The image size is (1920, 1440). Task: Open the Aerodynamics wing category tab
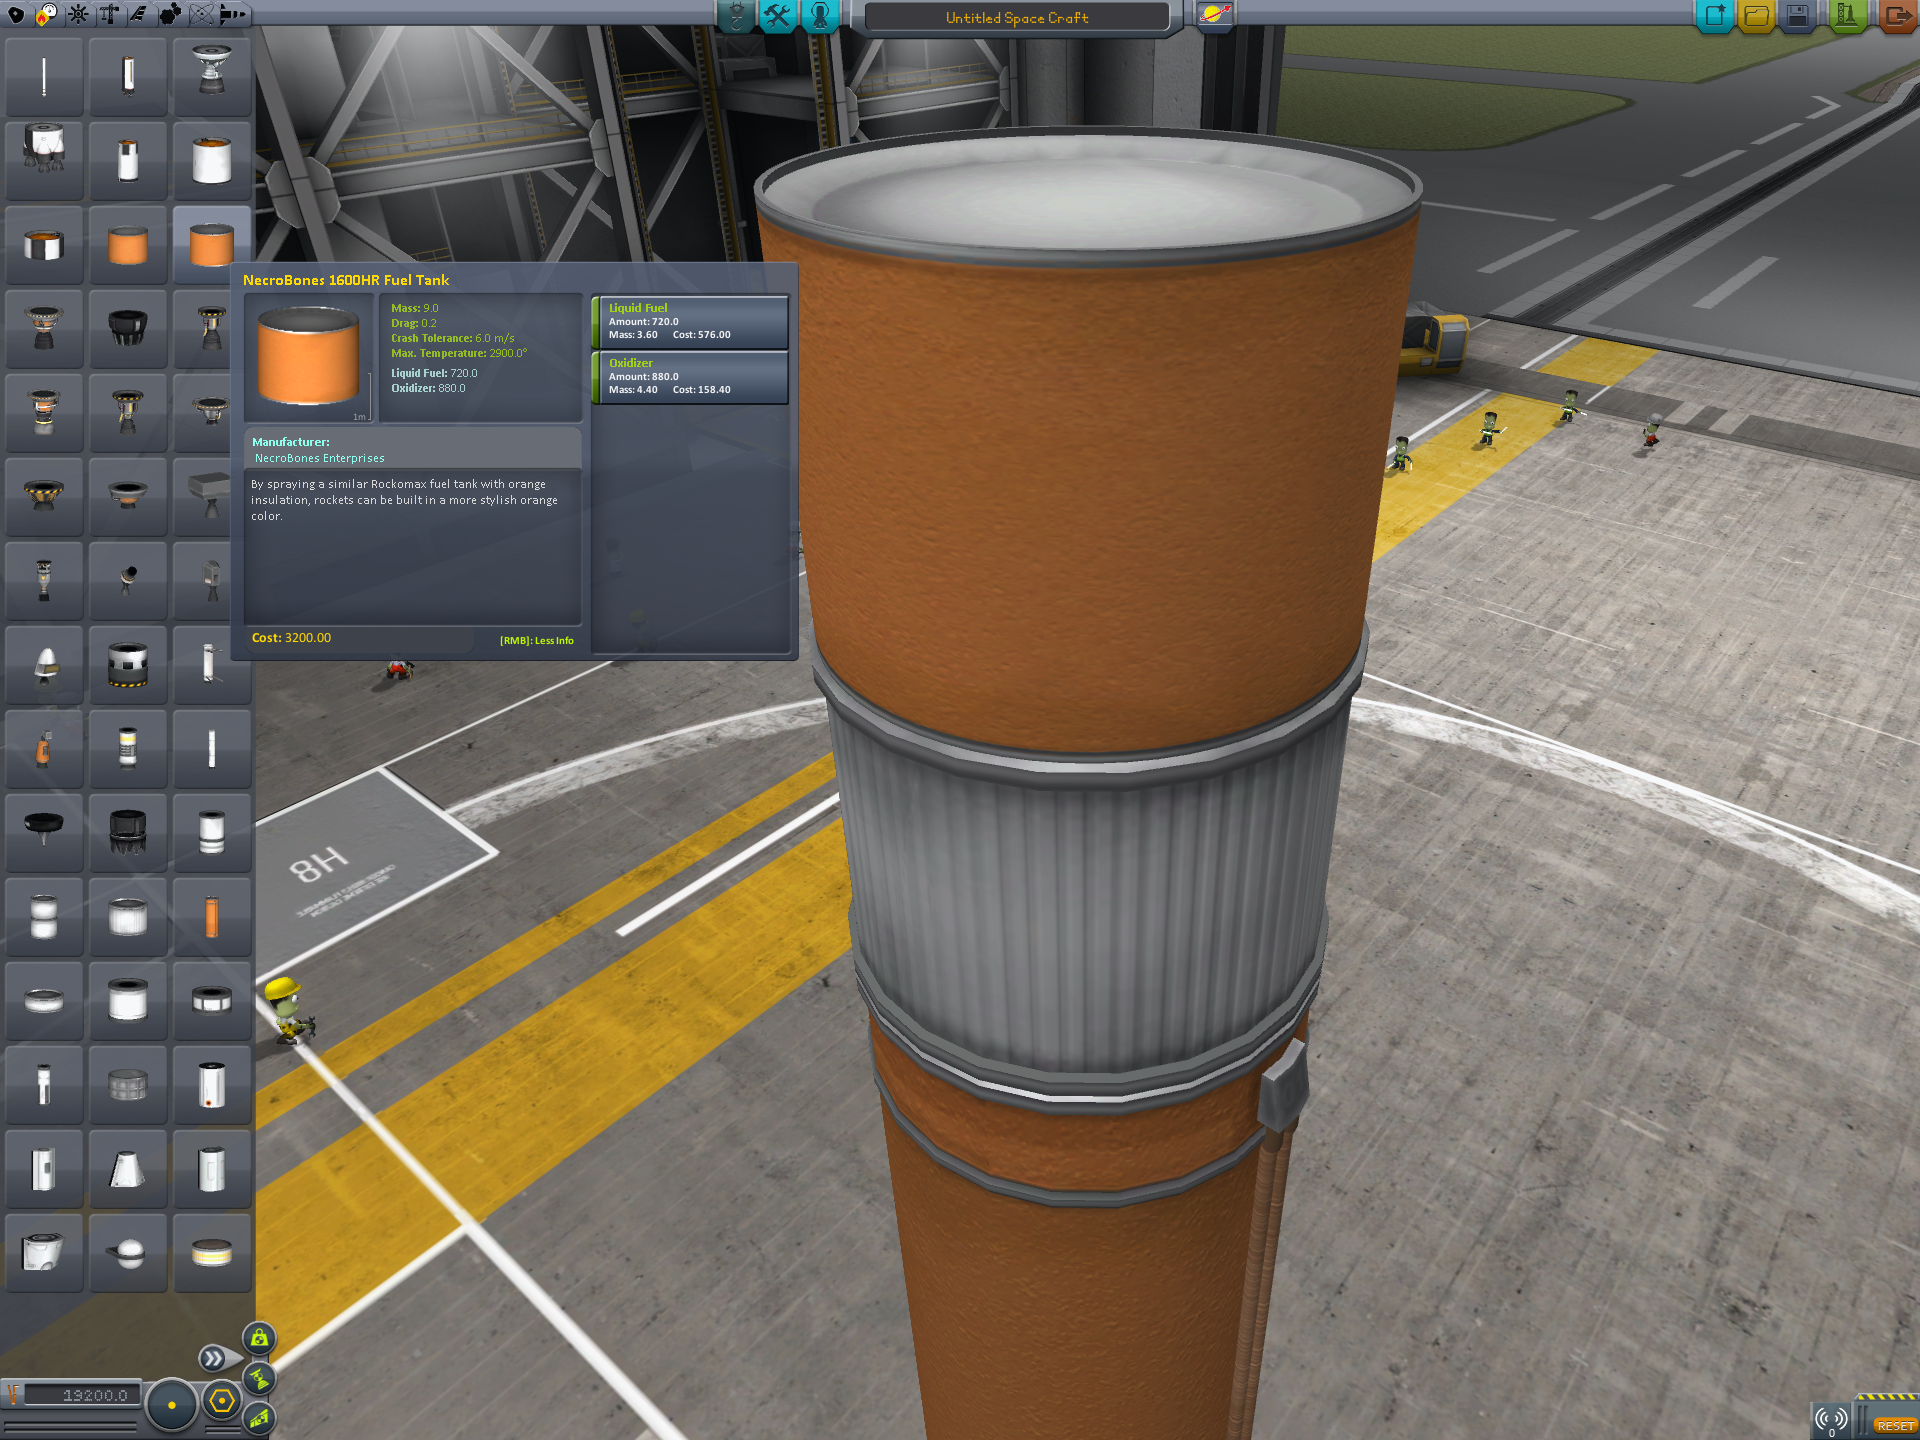[139, 14]
